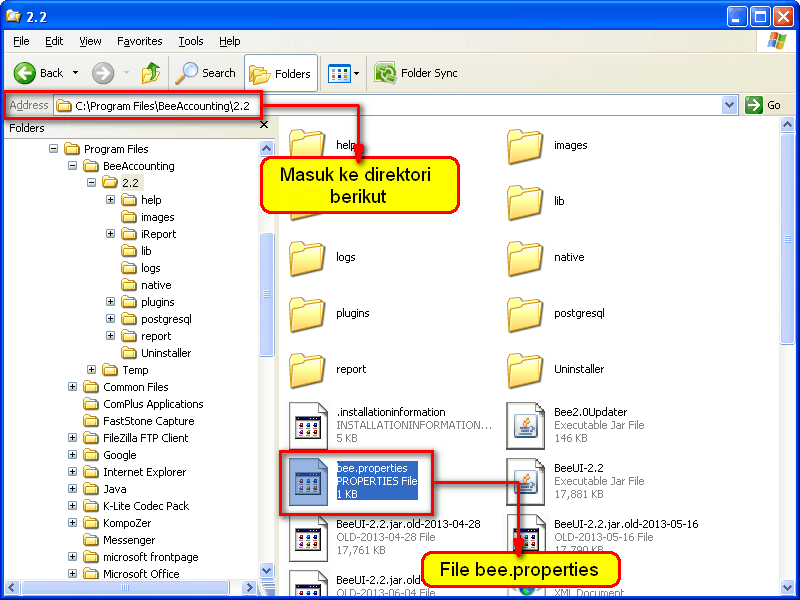Select the report folder icon in file list

(x=307, y=371)
